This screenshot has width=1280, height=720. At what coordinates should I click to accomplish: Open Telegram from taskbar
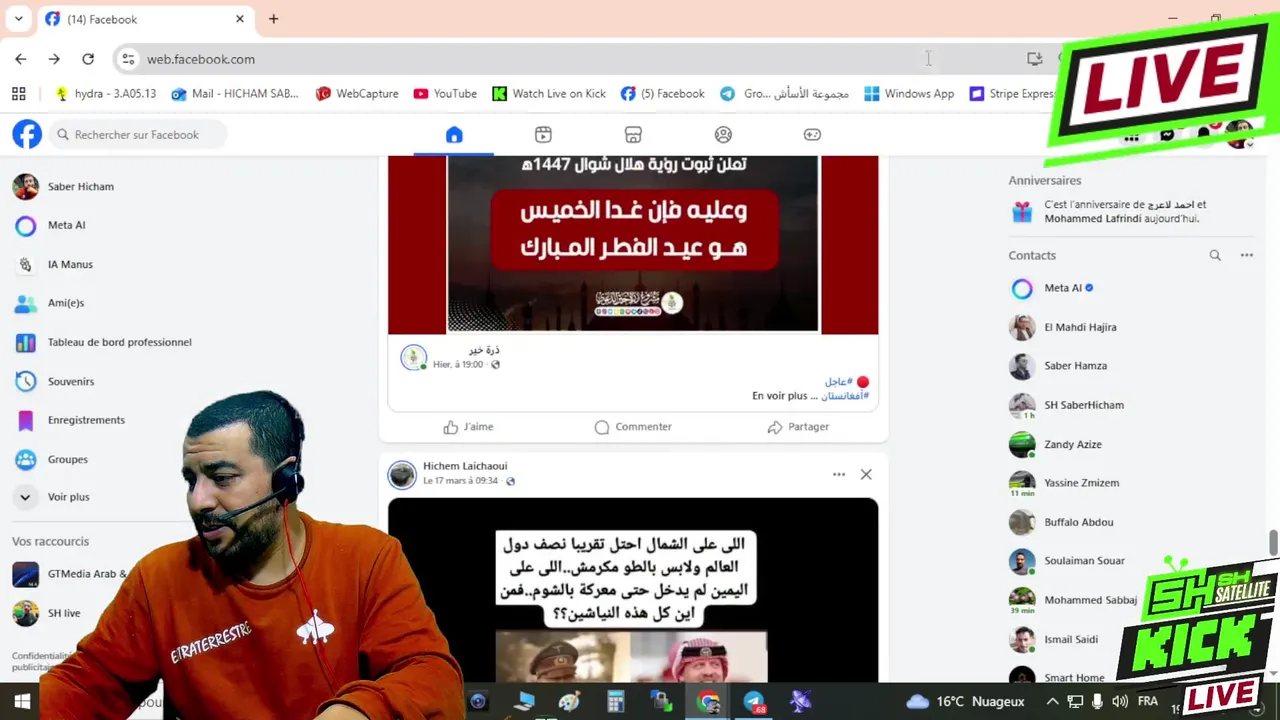pyautogui.click(x=755, y=701)
